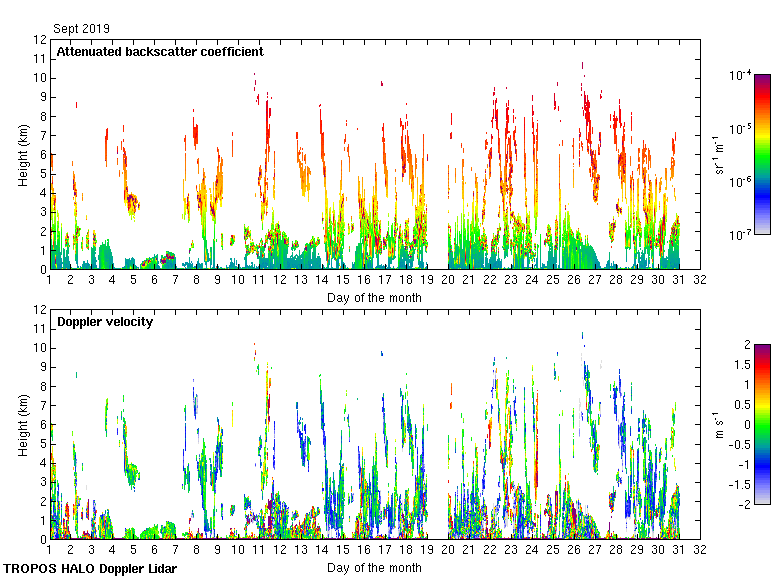Select day 19 tick on top plot axis
The width and height of the screenshot is (780, 580).
[x=427, y=281]
